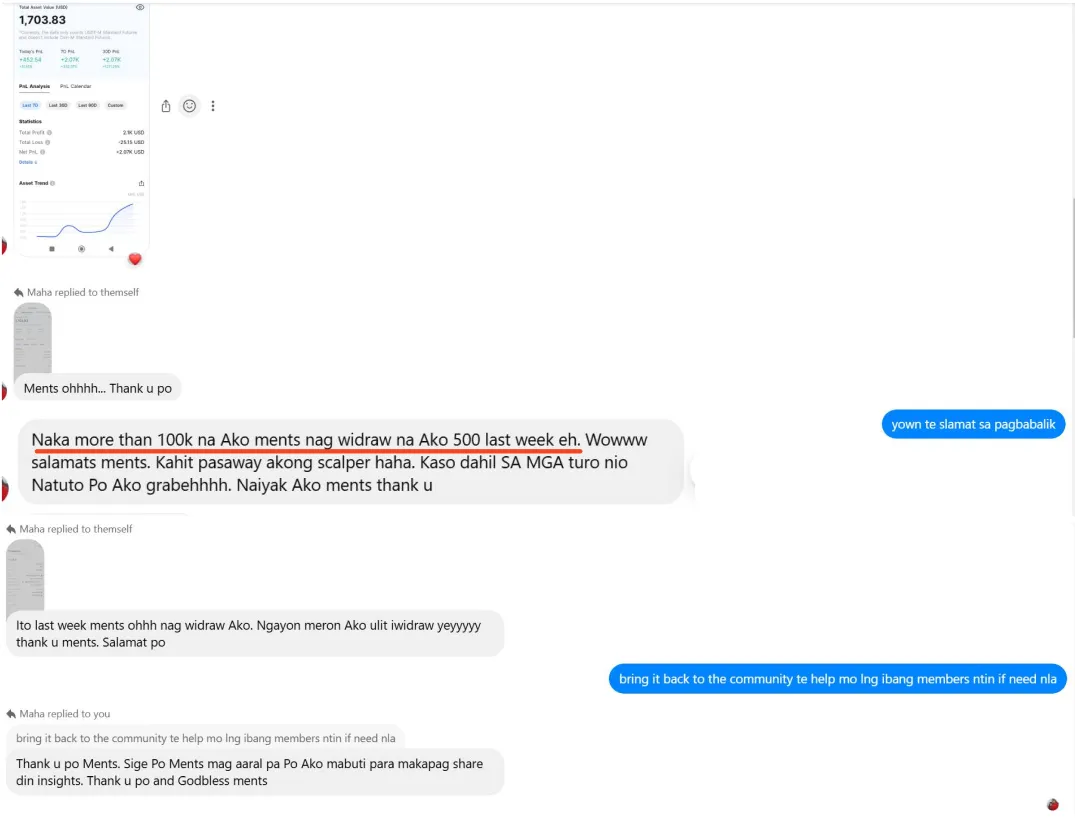This screenshot has width=1075, height=820.
Task: Open thumbnail above 'Ments ohhhh... Thank u po'
Action: point(32,339)
